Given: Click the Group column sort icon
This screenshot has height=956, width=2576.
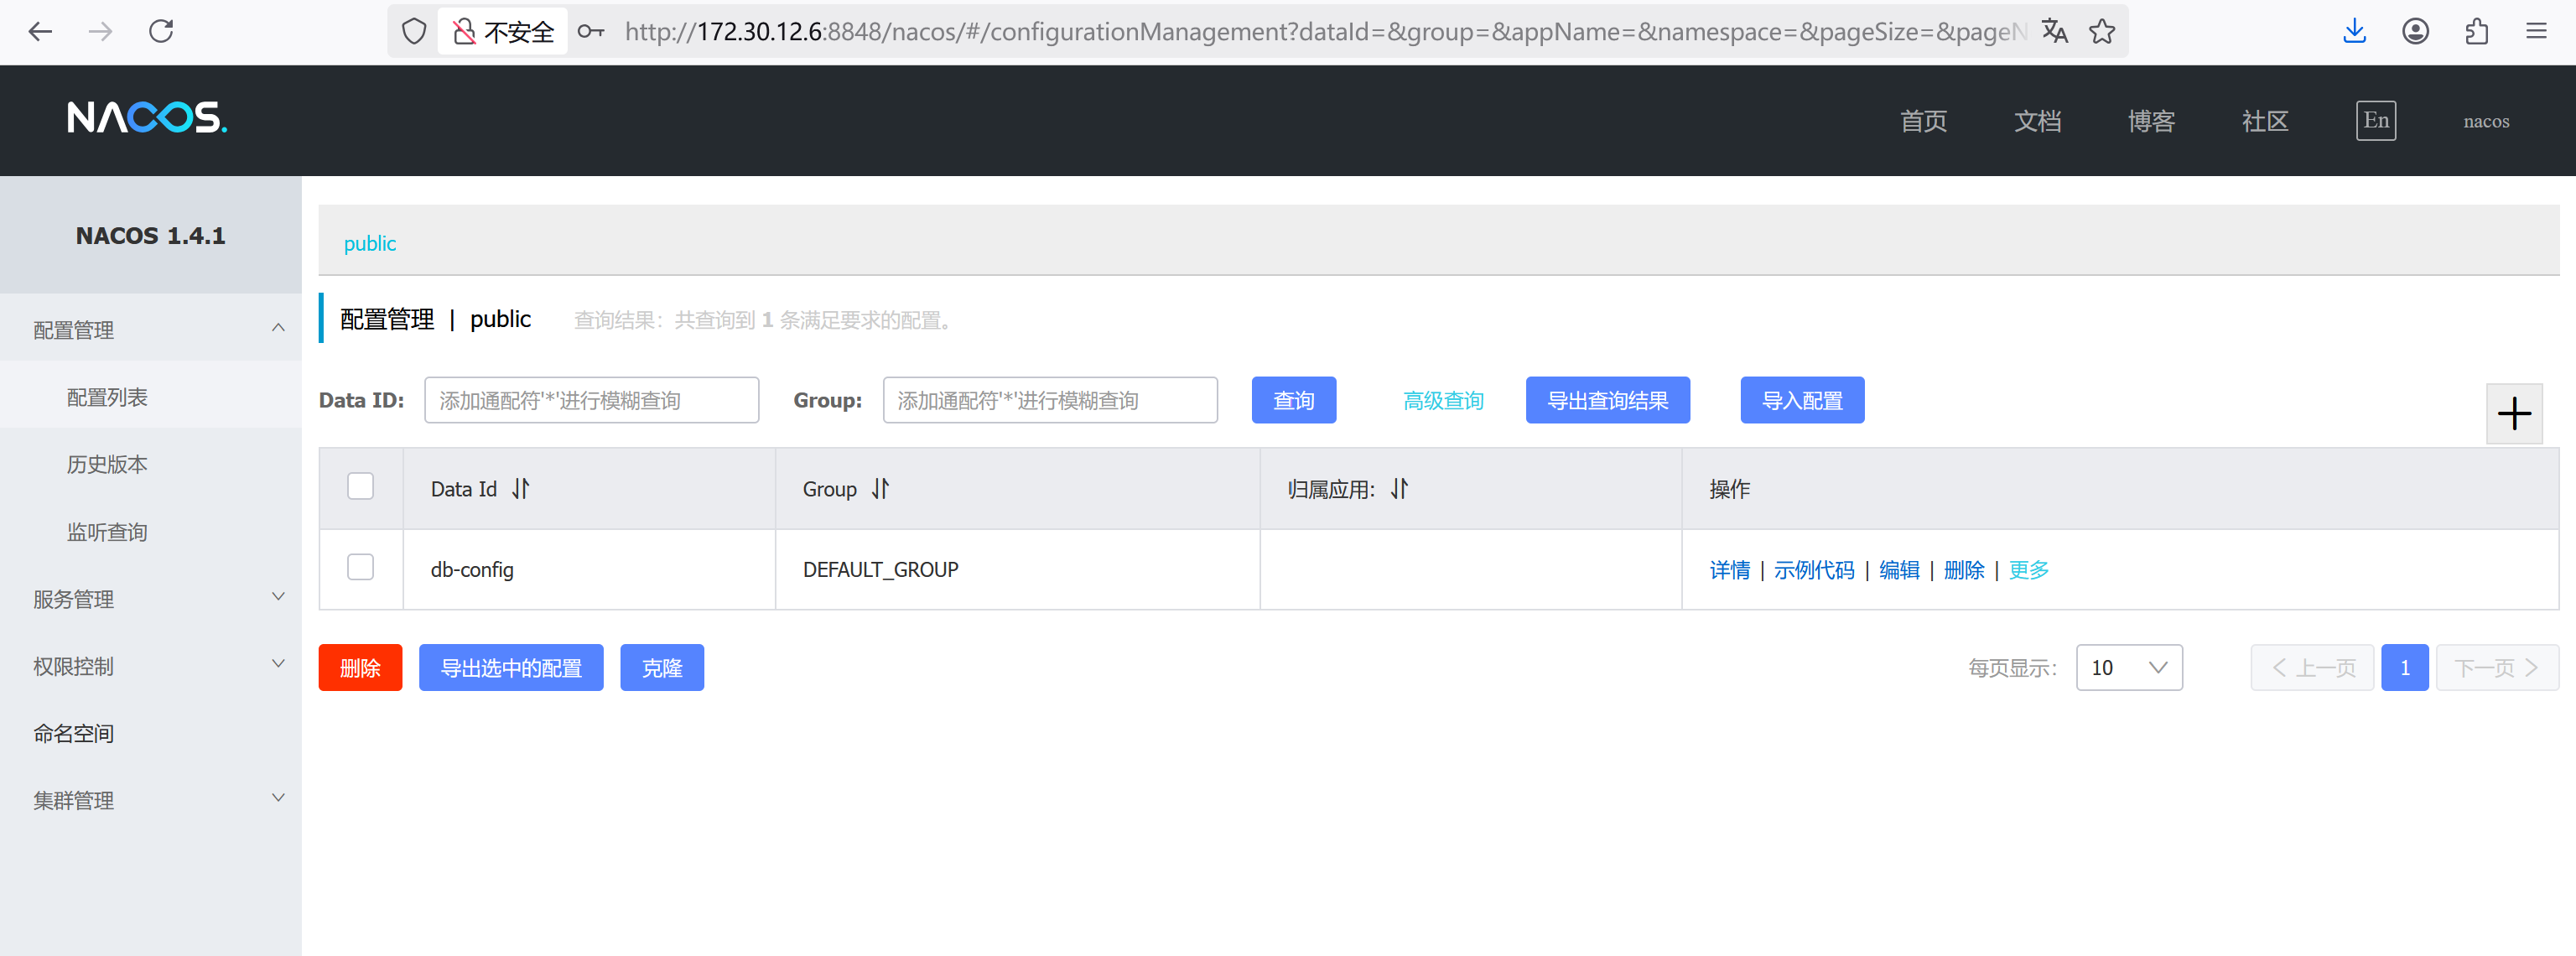Looking at the screenshot, I should point(880,489).
